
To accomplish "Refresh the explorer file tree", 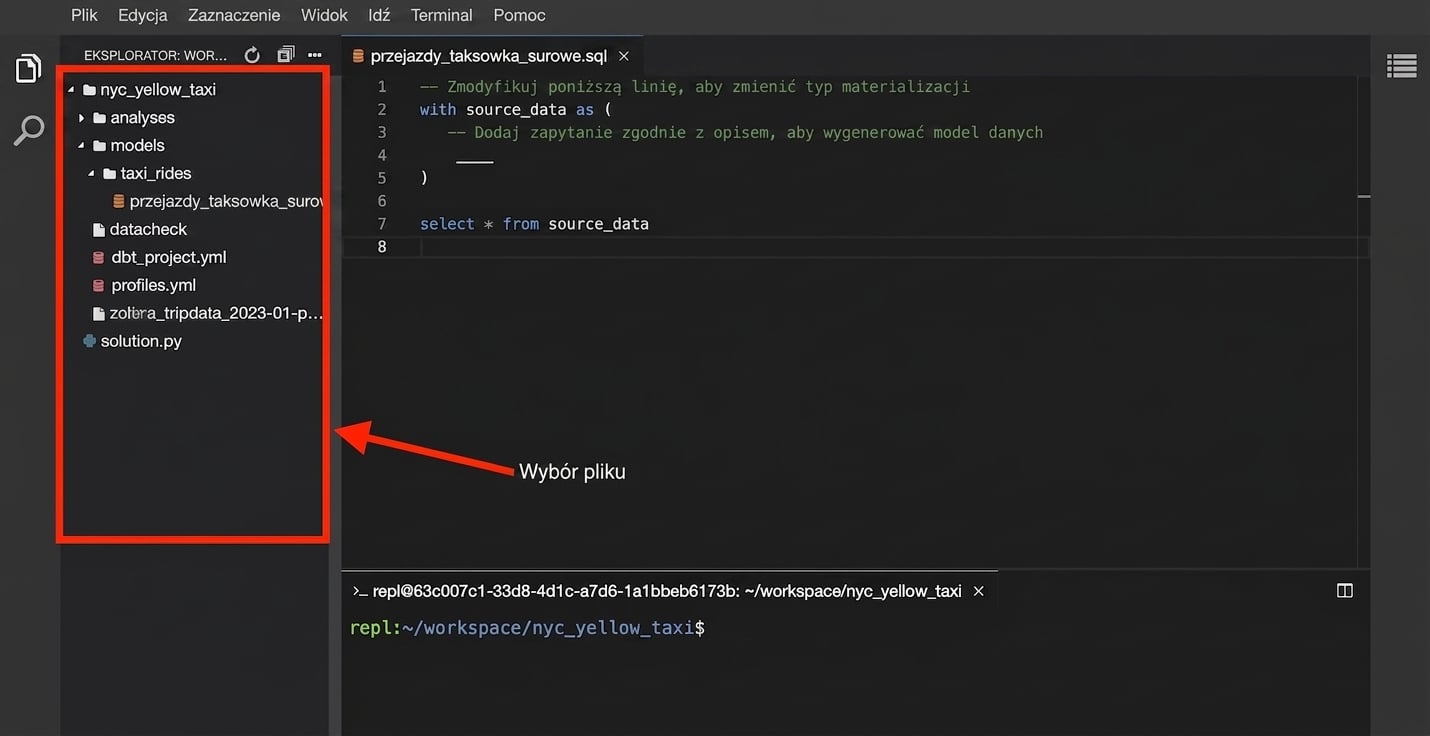I will (252, 55).
